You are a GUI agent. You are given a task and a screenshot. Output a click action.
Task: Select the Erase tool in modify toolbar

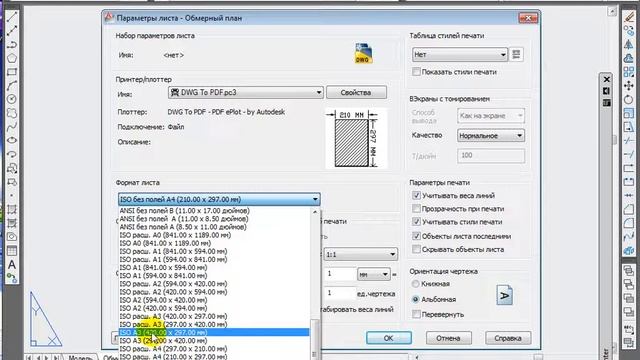[629, 17]
